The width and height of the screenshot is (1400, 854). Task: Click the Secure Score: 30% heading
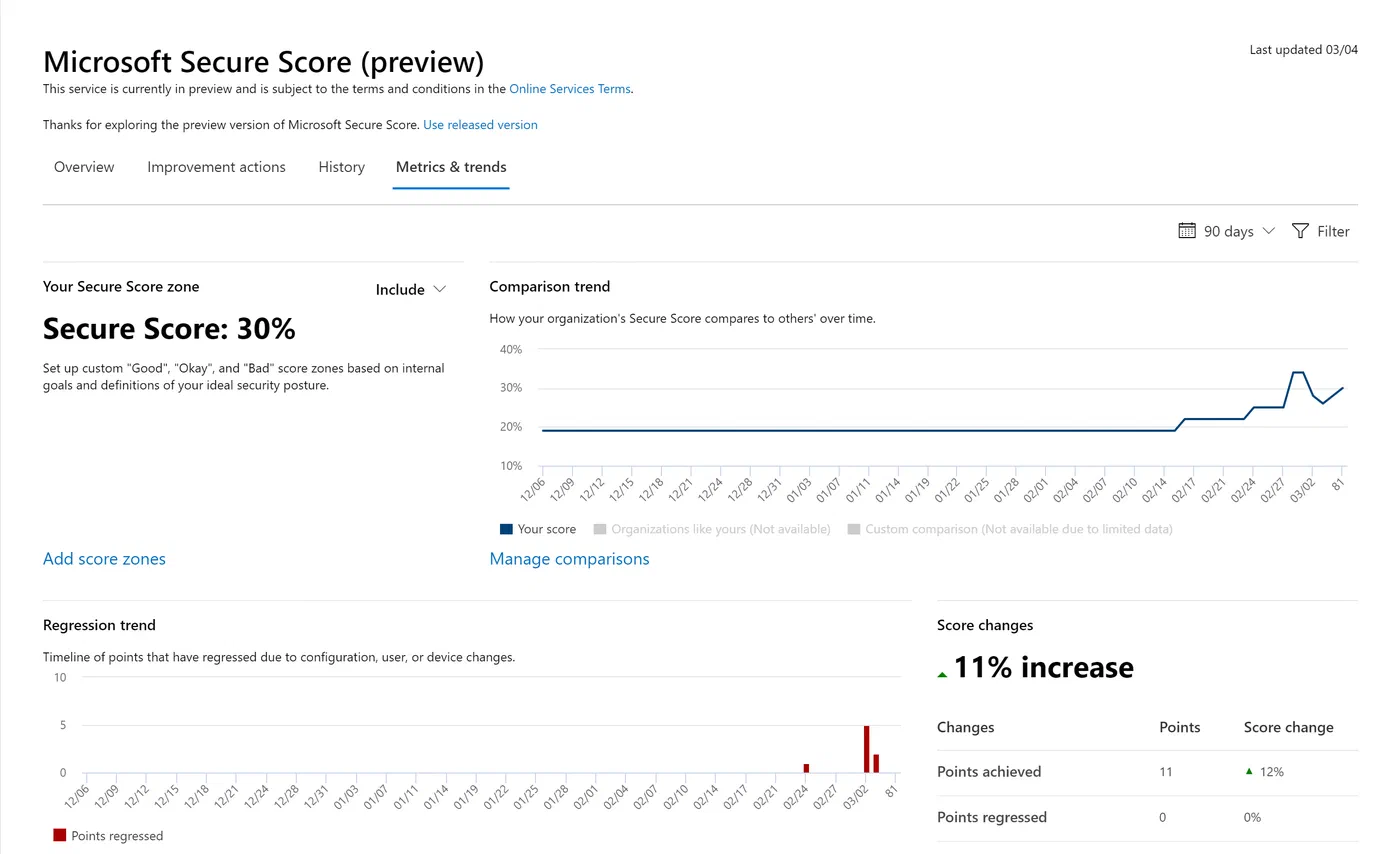point(169,329)
